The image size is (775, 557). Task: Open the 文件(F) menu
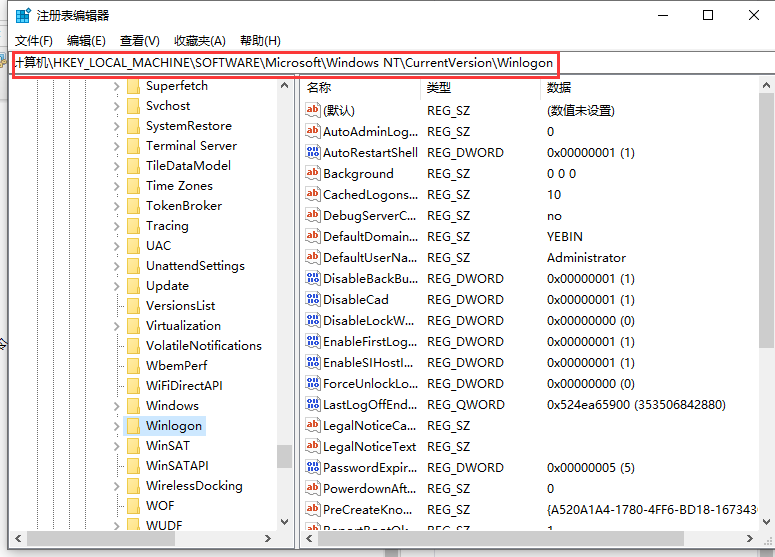point(33,41)
